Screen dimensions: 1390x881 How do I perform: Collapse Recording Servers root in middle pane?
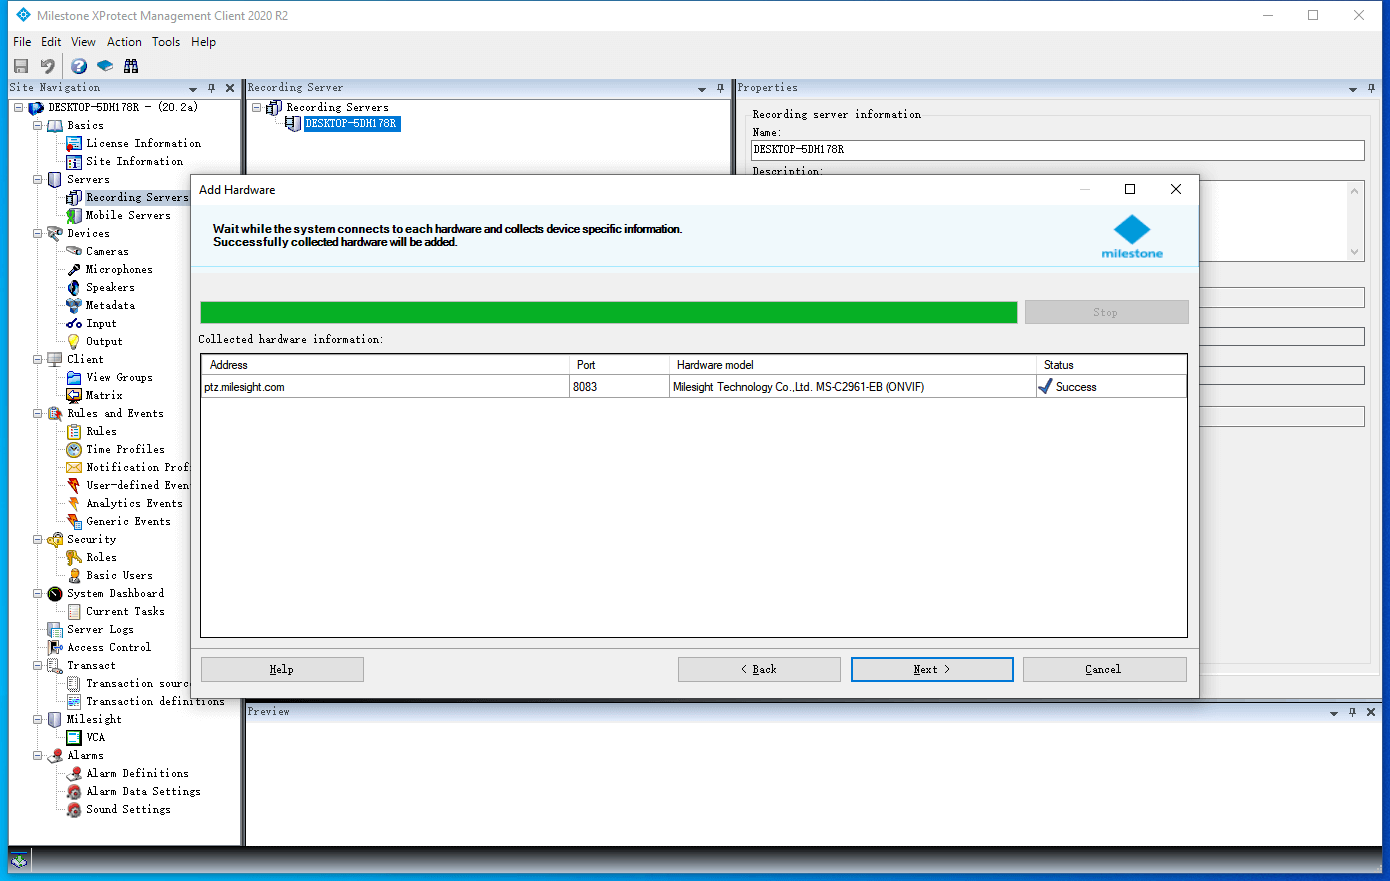click(256, 108)
